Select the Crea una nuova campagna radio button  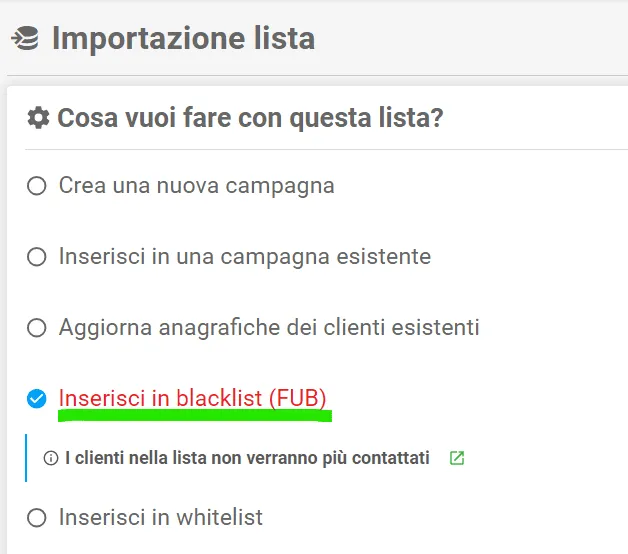tap(36, 186)
